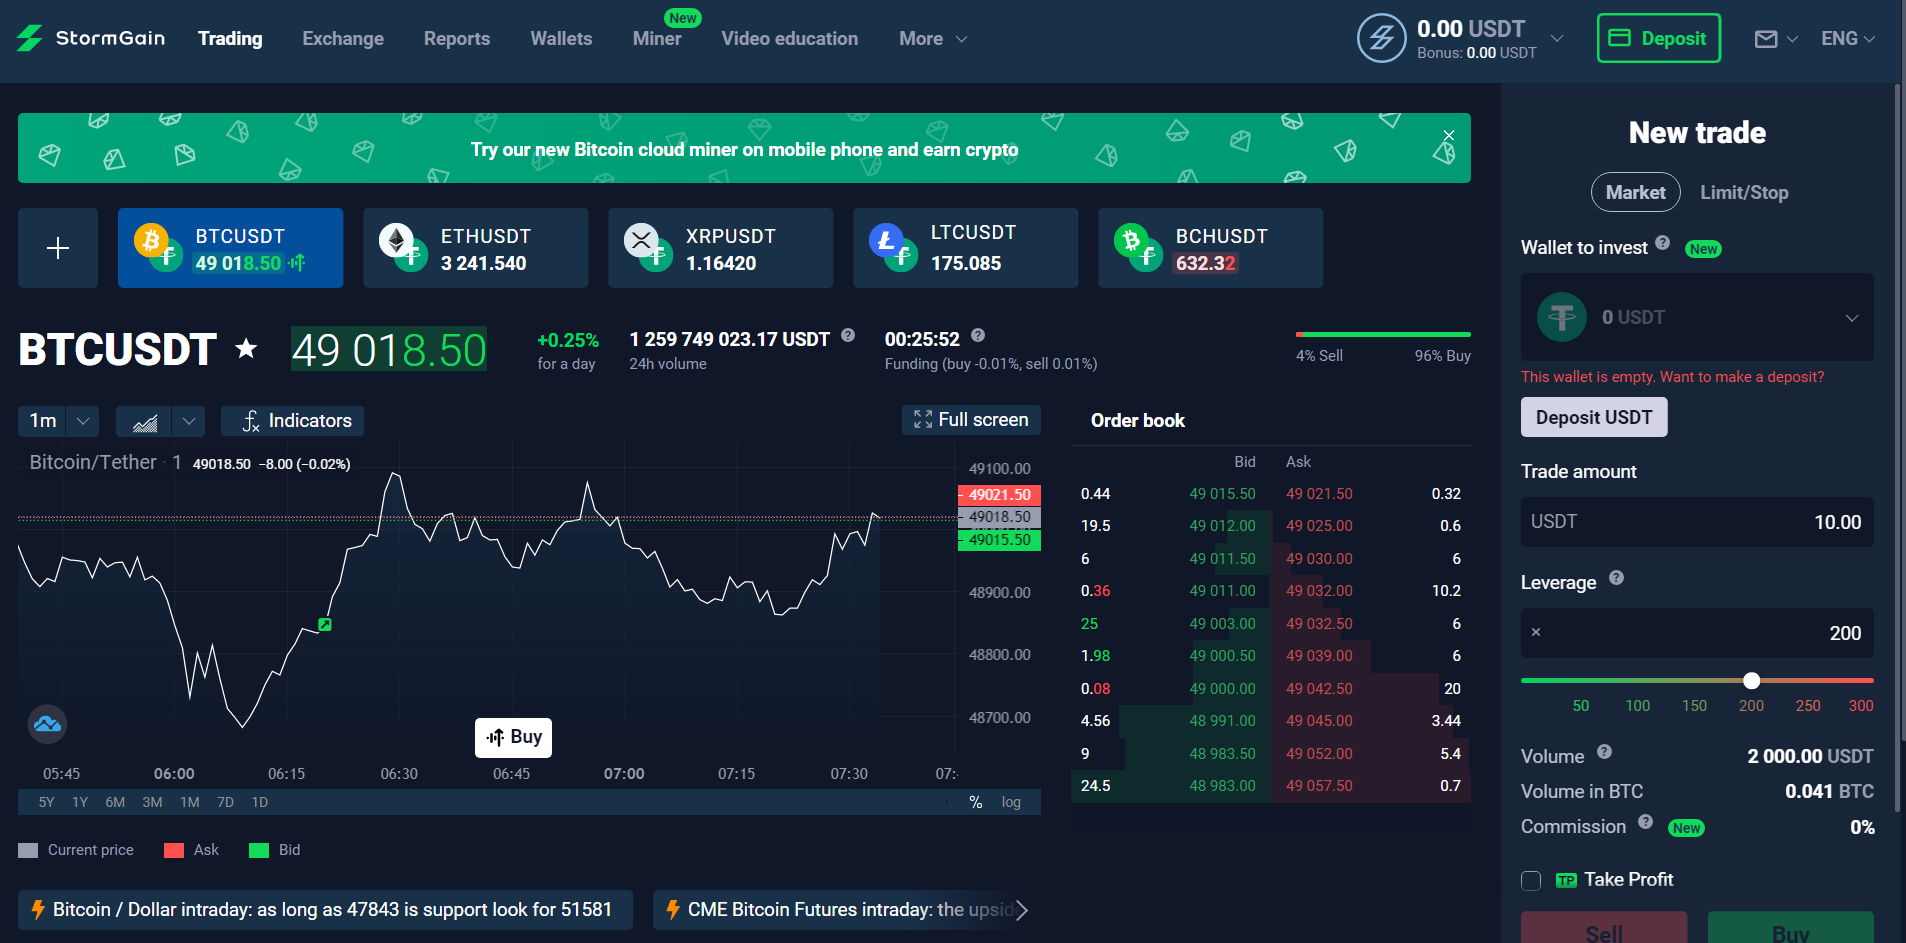
Task: Open the ENG language dropdown
Action: 1848,39
